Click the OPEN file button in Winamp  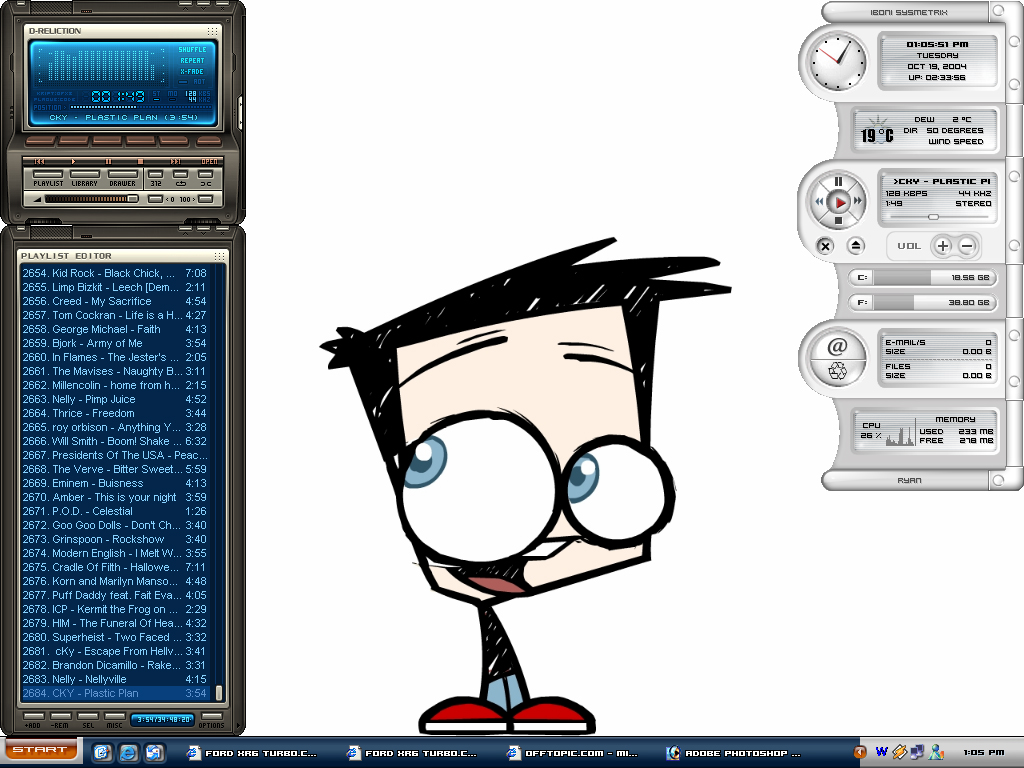pos(210,161)
